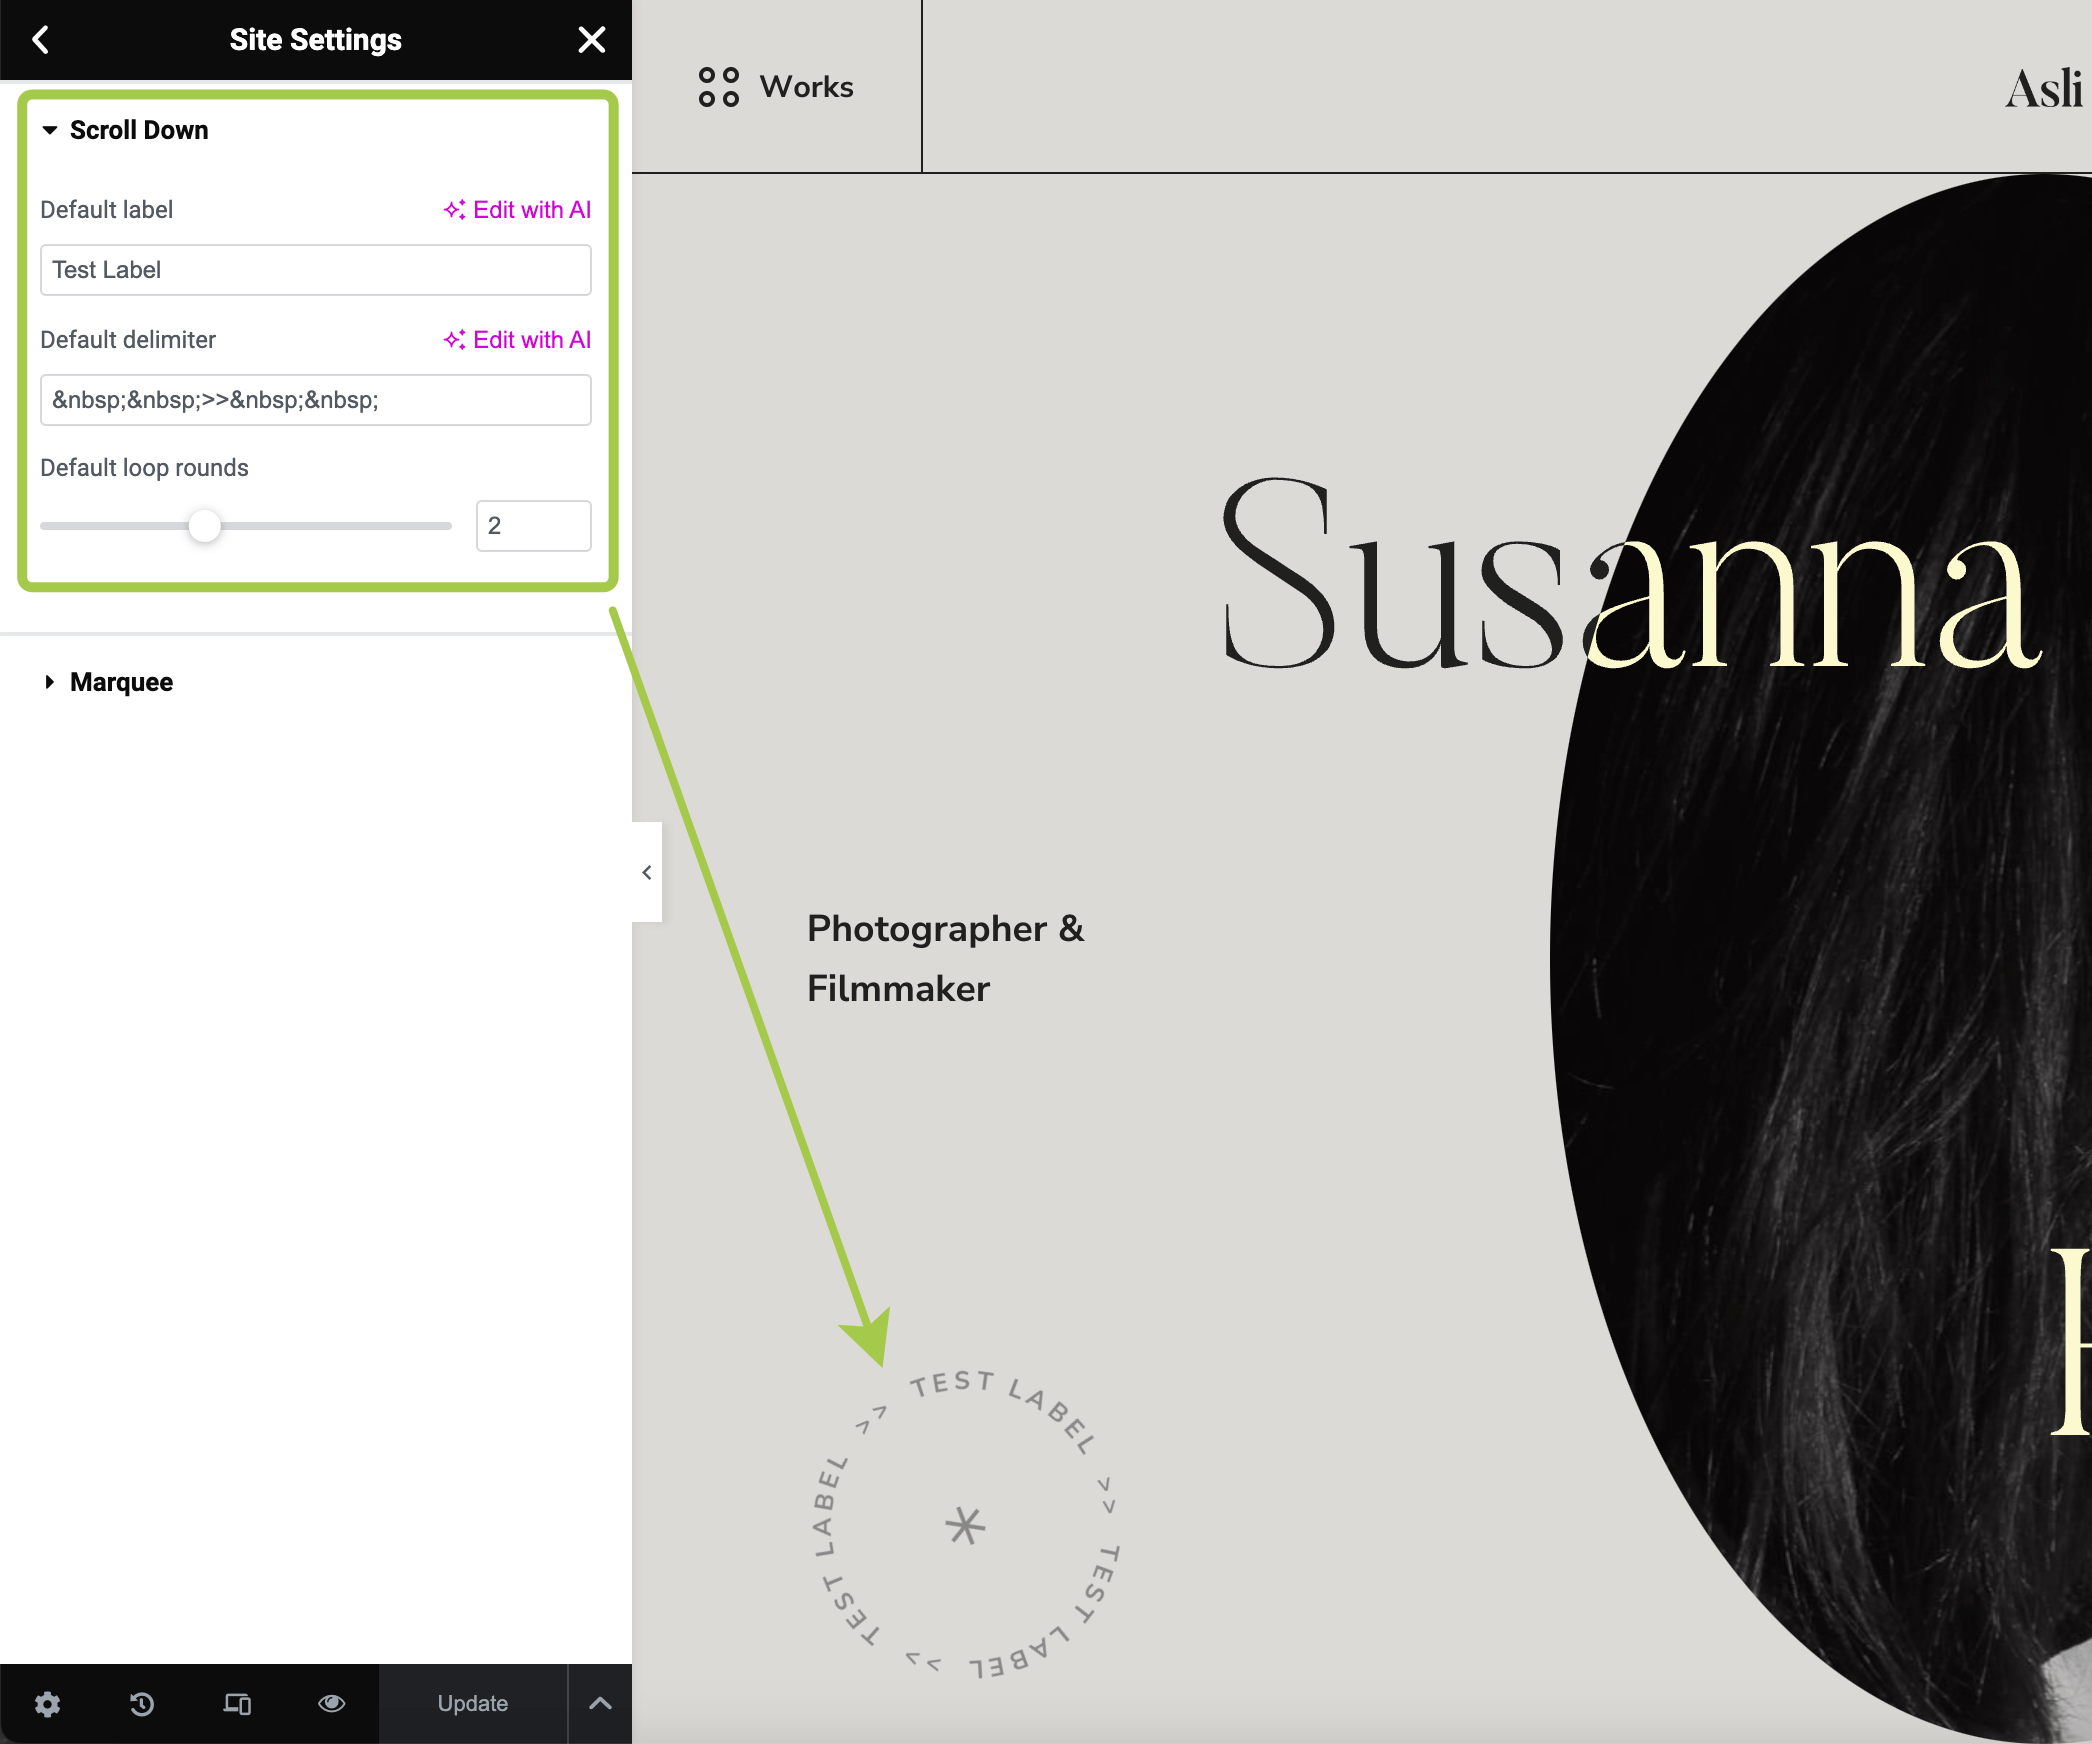The width and height of the screenshot is (2092, 1744).
Task: Click the asterisk icon inside circular label
Action: (x=965, y=1526)
